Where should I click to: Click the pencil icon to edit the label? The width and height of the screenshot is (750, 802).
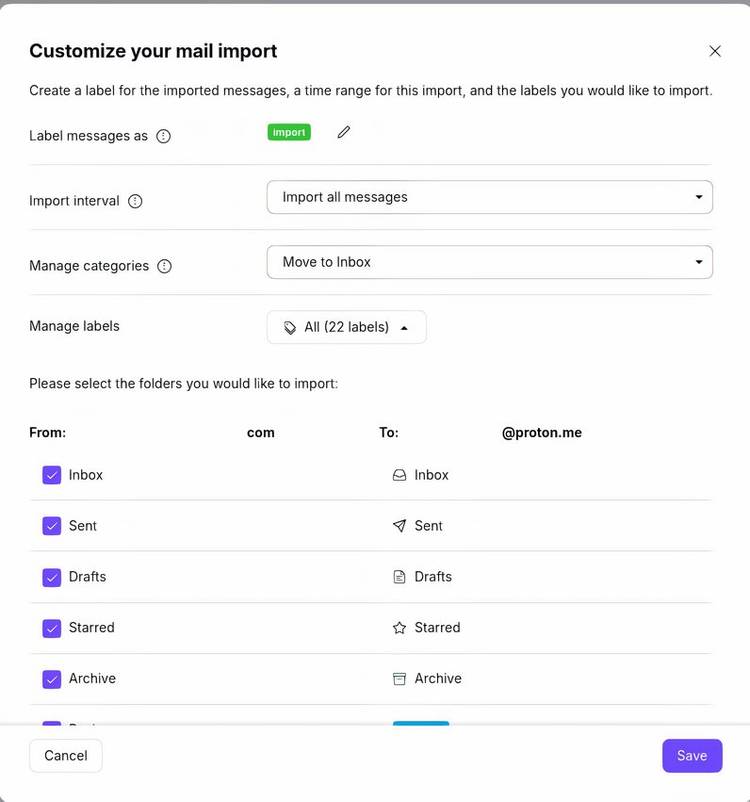click(344, 132)
